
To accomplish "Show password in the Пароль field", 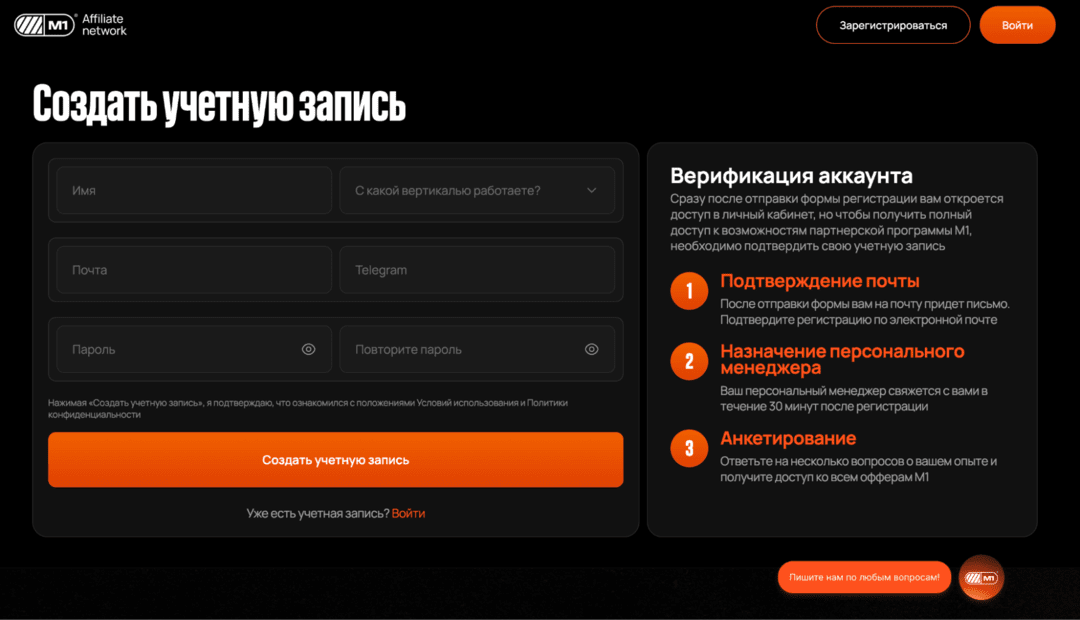I will point(309,349).
